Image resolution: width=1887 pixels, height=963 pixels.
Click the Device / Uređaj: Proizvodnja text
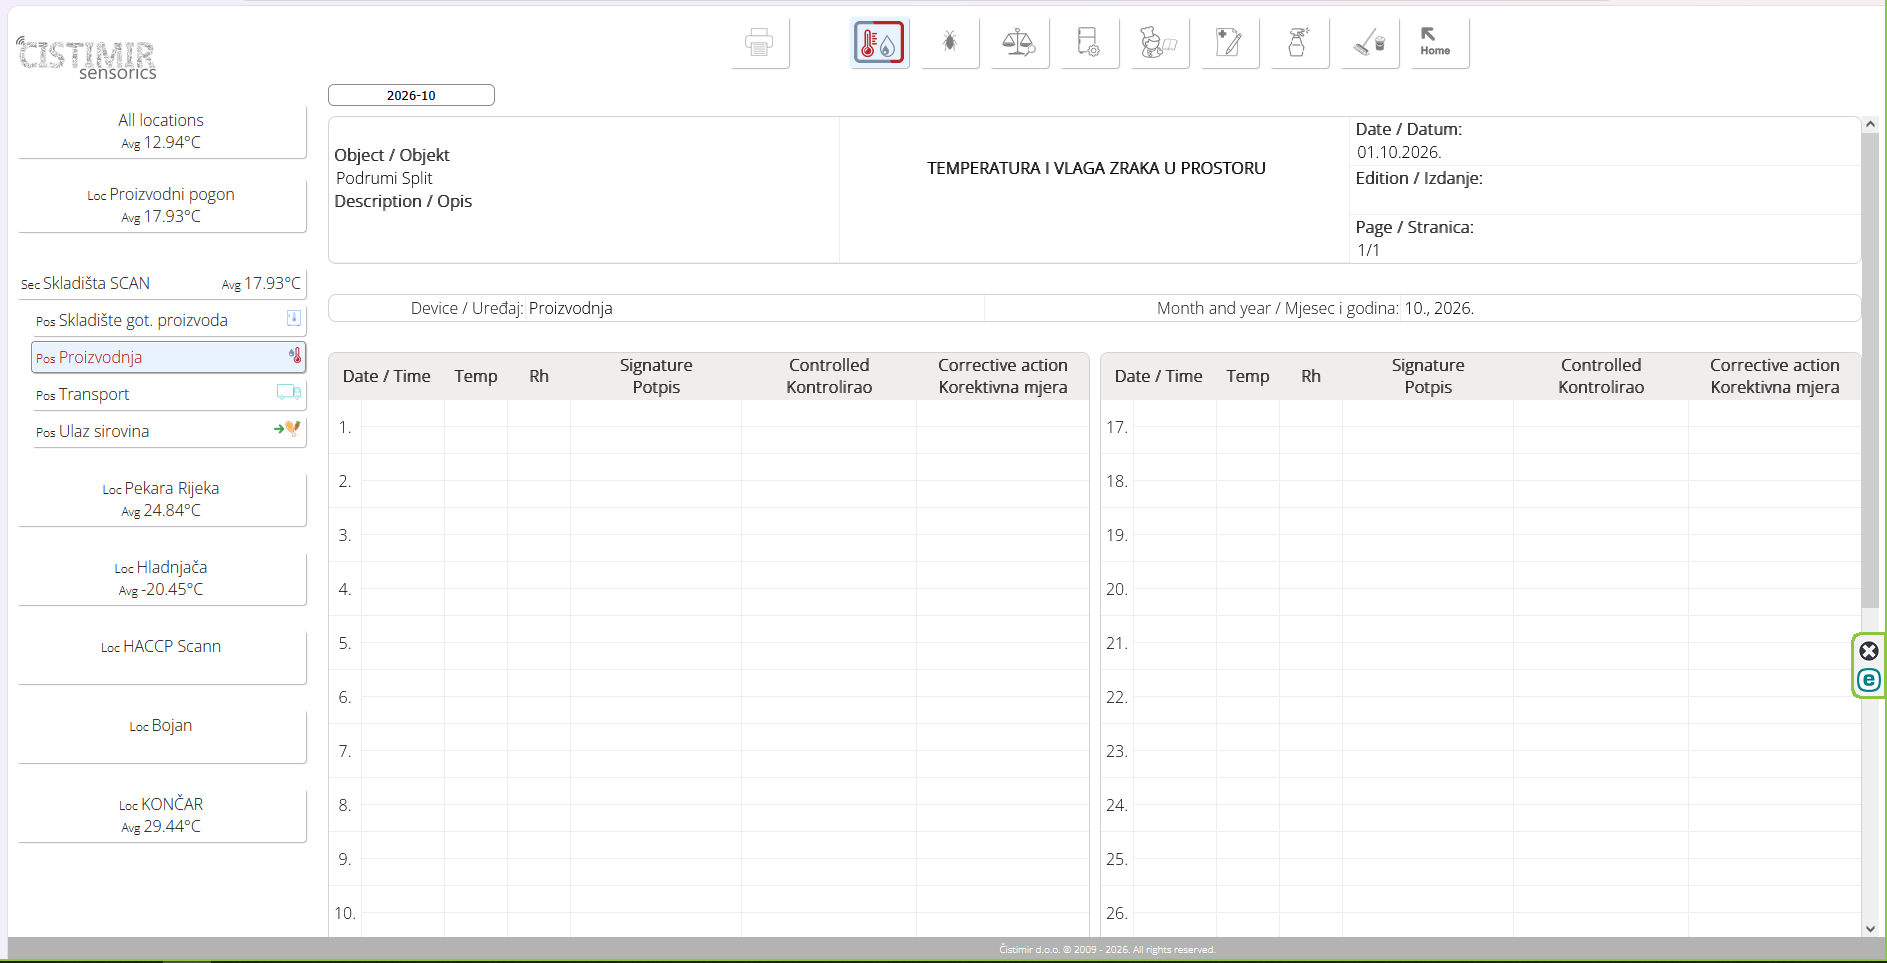click(x=511, y=308)
